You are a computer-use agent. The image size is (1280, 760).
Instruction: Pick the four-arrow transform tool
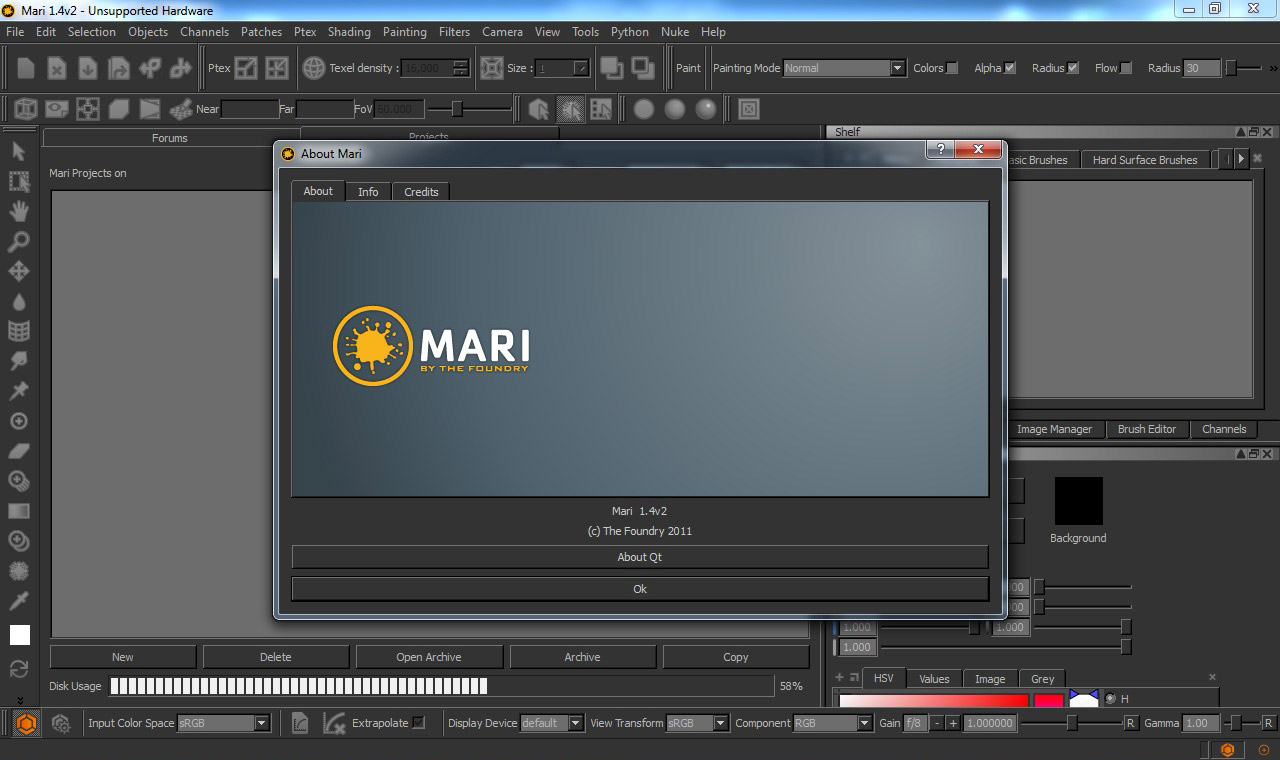click(19, 271)
